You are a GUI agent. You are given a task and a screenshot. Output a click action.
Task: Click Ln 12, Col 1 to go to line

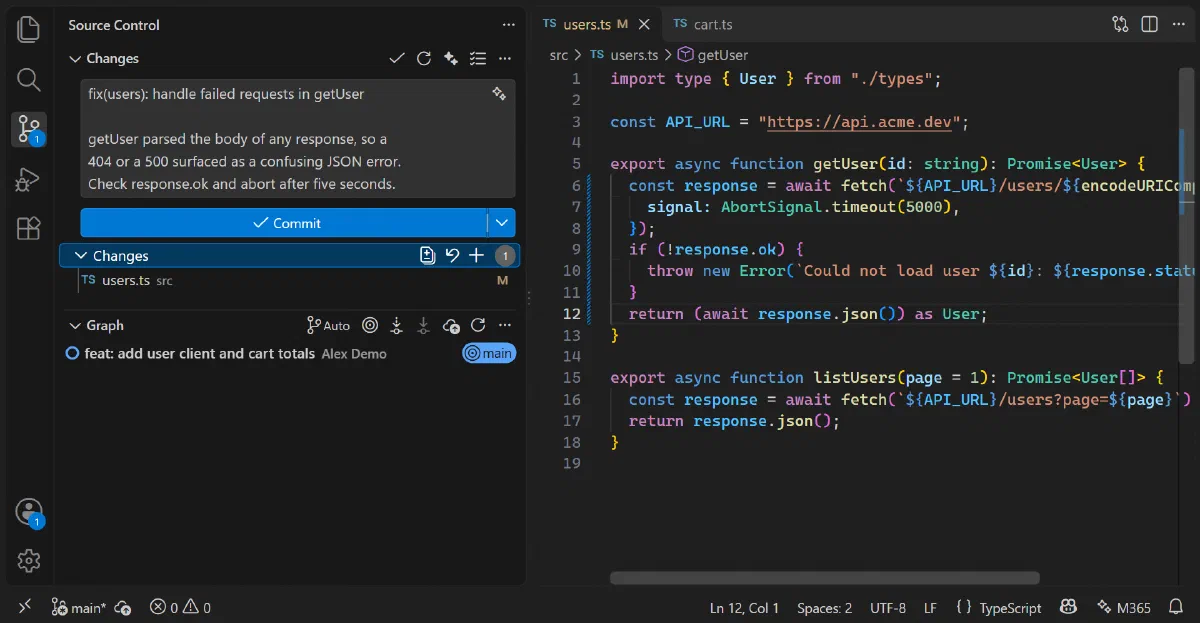tap(745, 607)
